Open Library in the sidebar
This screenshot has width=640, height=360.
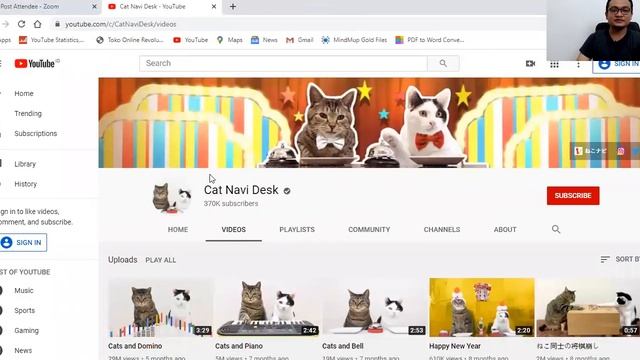25,164
